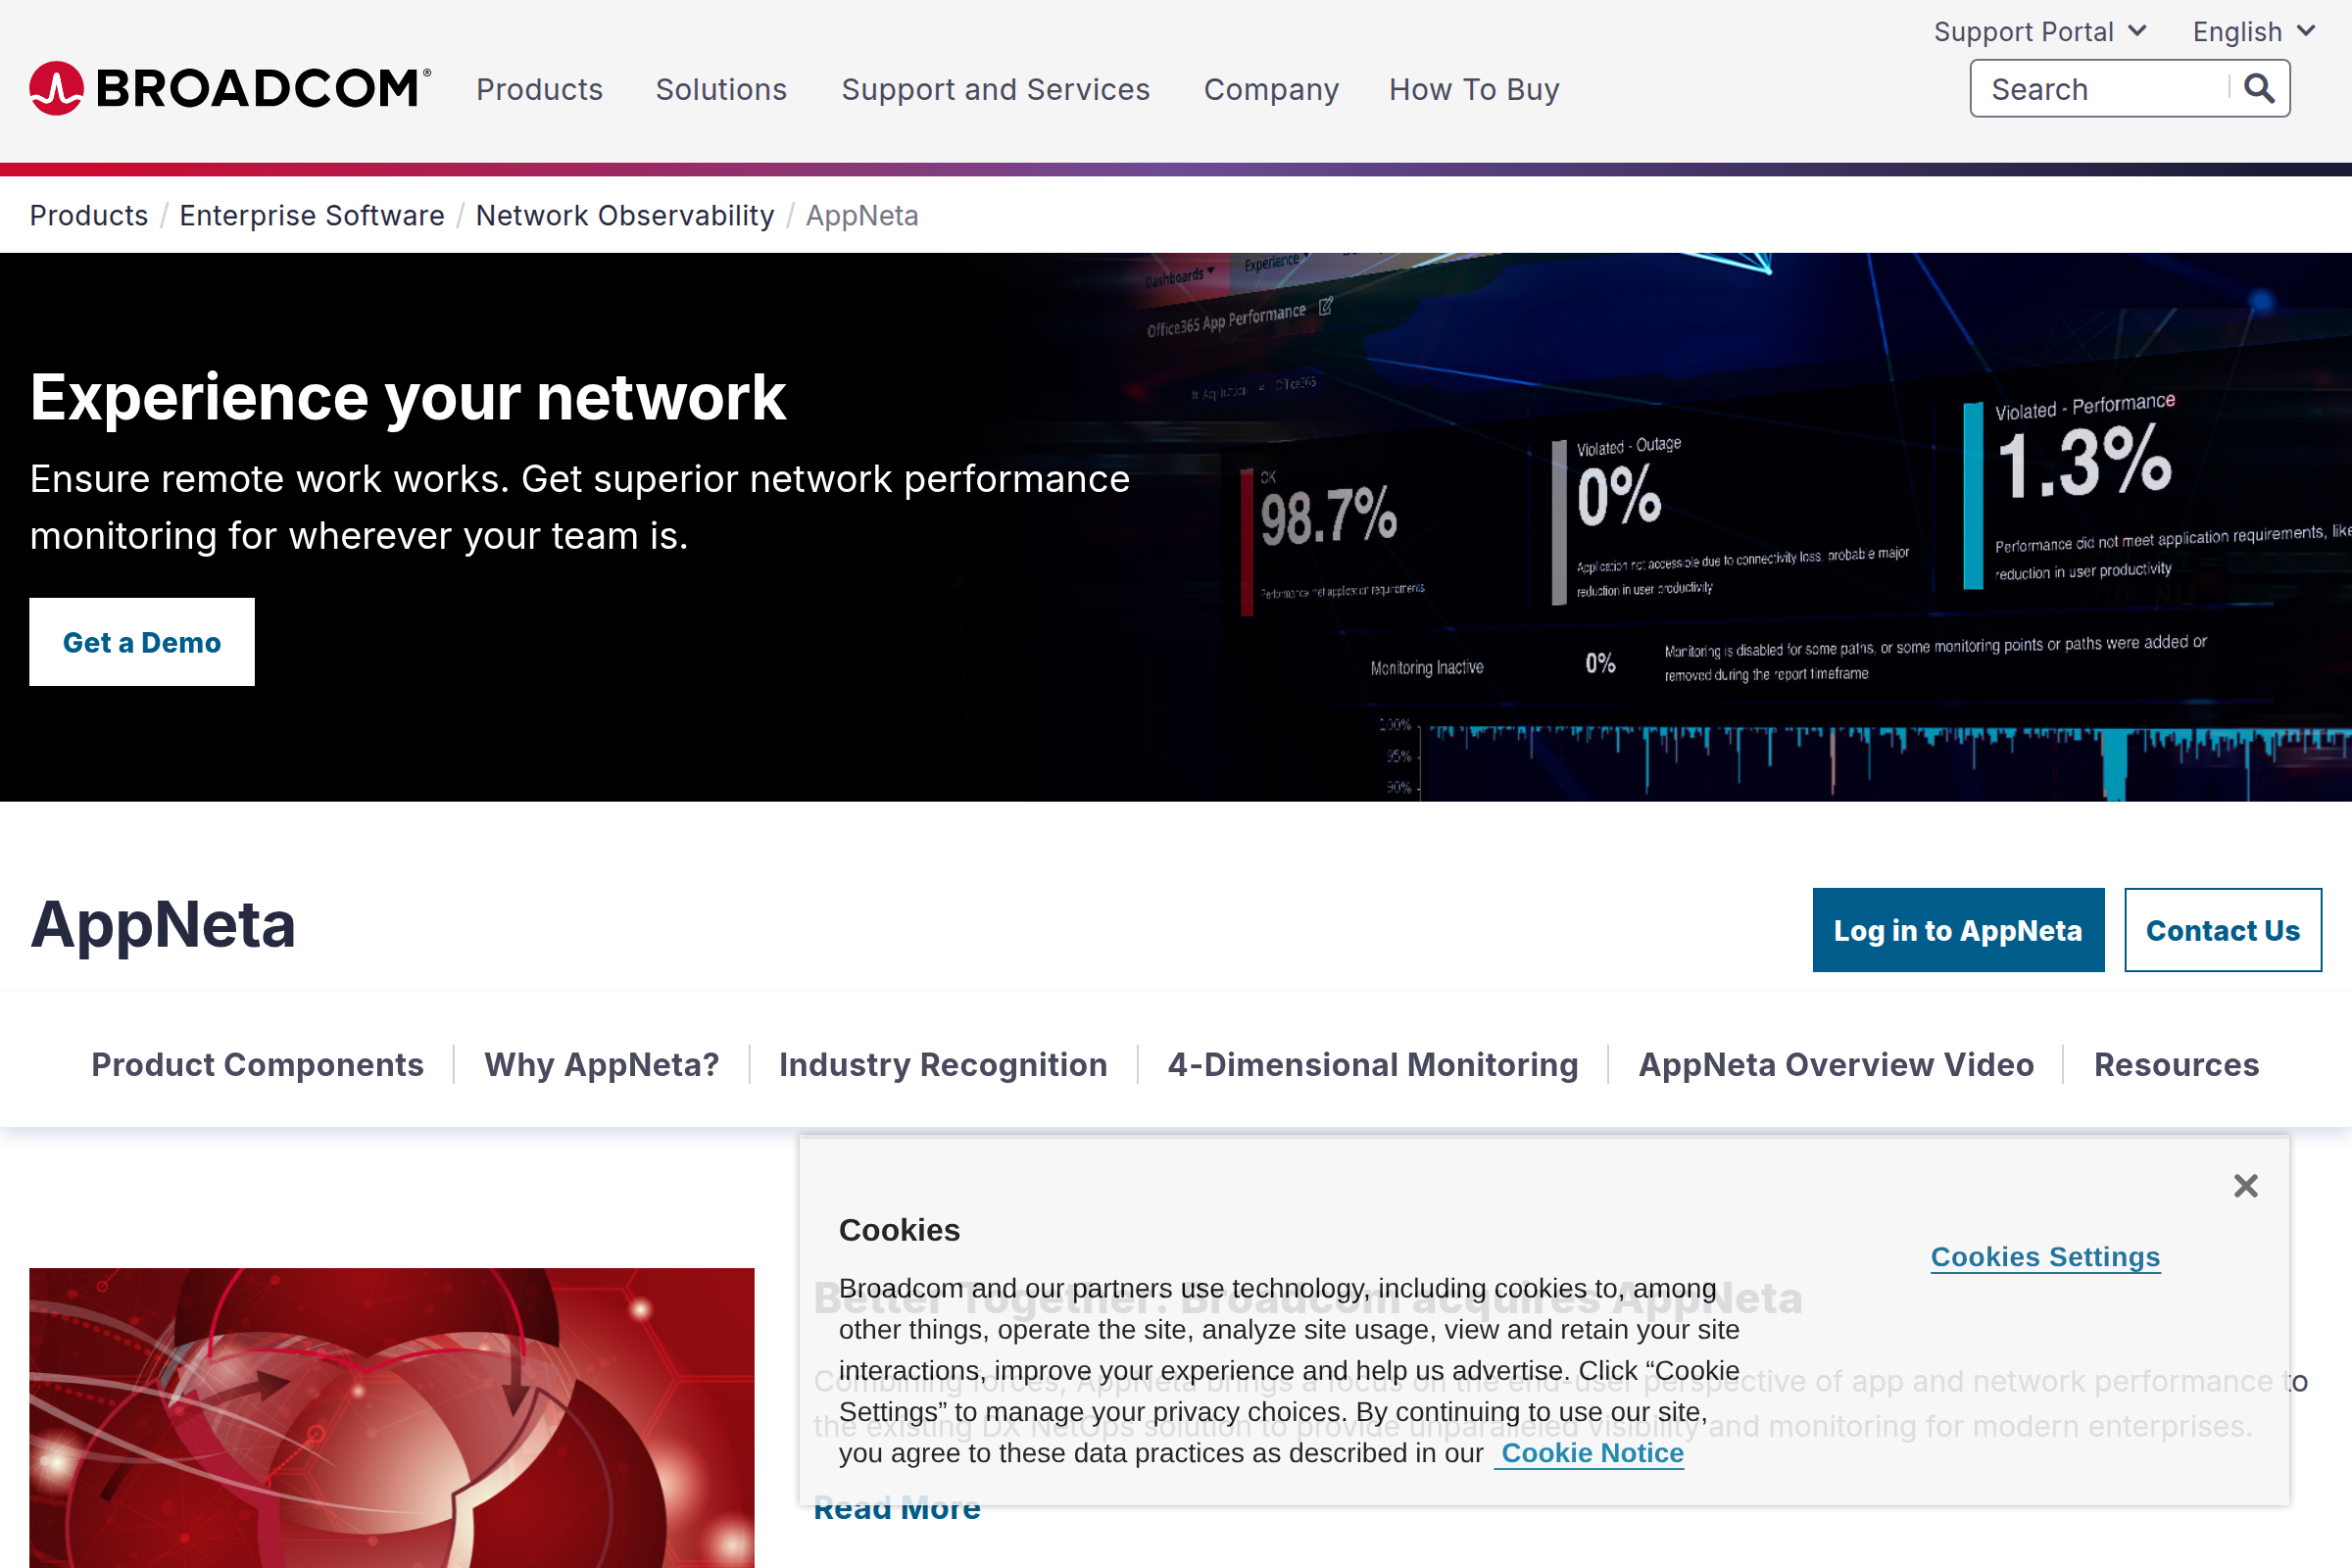Jump to Why AppNeta? section
This screenshot has height=1568, width=2352.
602,1064
